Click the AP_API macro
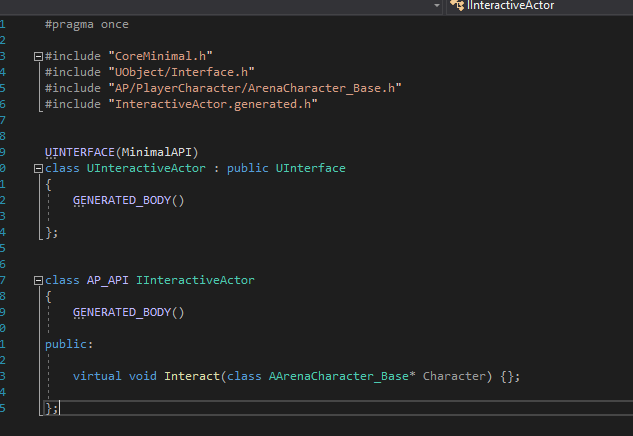 pos(108,280)
